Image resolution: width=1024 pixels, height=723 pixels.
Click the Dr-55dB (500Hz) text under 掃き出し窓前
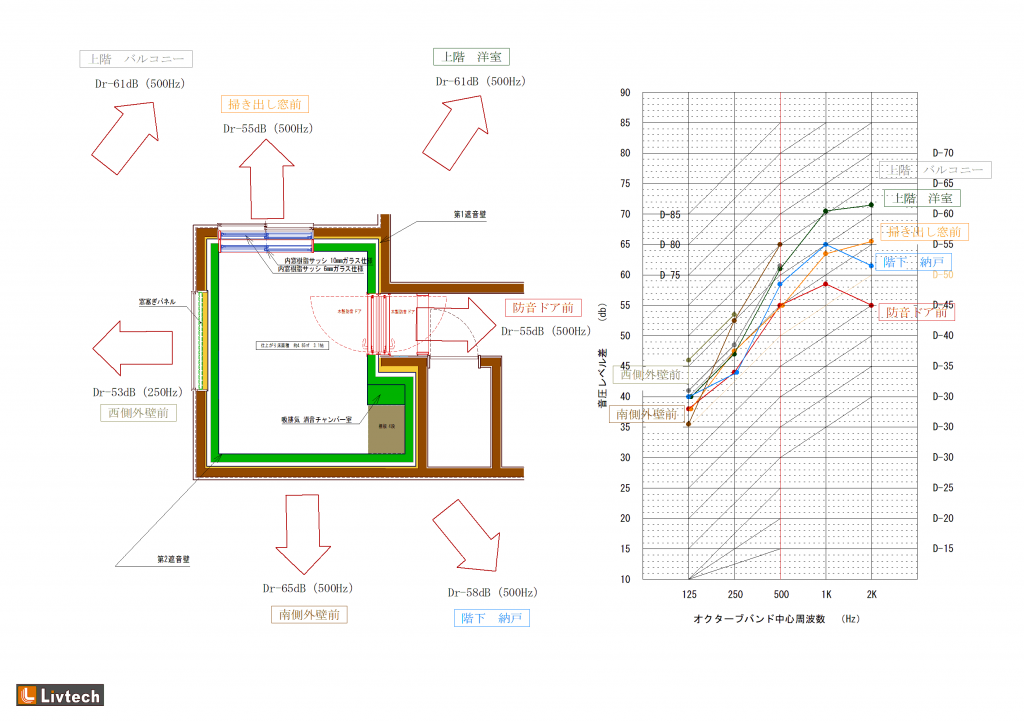coord(268,129)
